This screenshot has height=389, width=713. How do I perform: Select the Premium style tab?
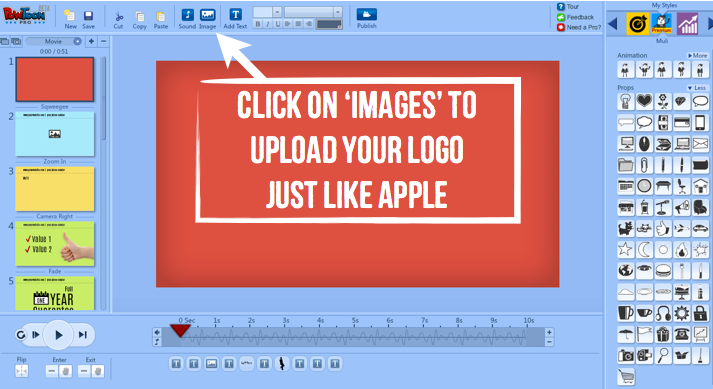click(662, 24)
